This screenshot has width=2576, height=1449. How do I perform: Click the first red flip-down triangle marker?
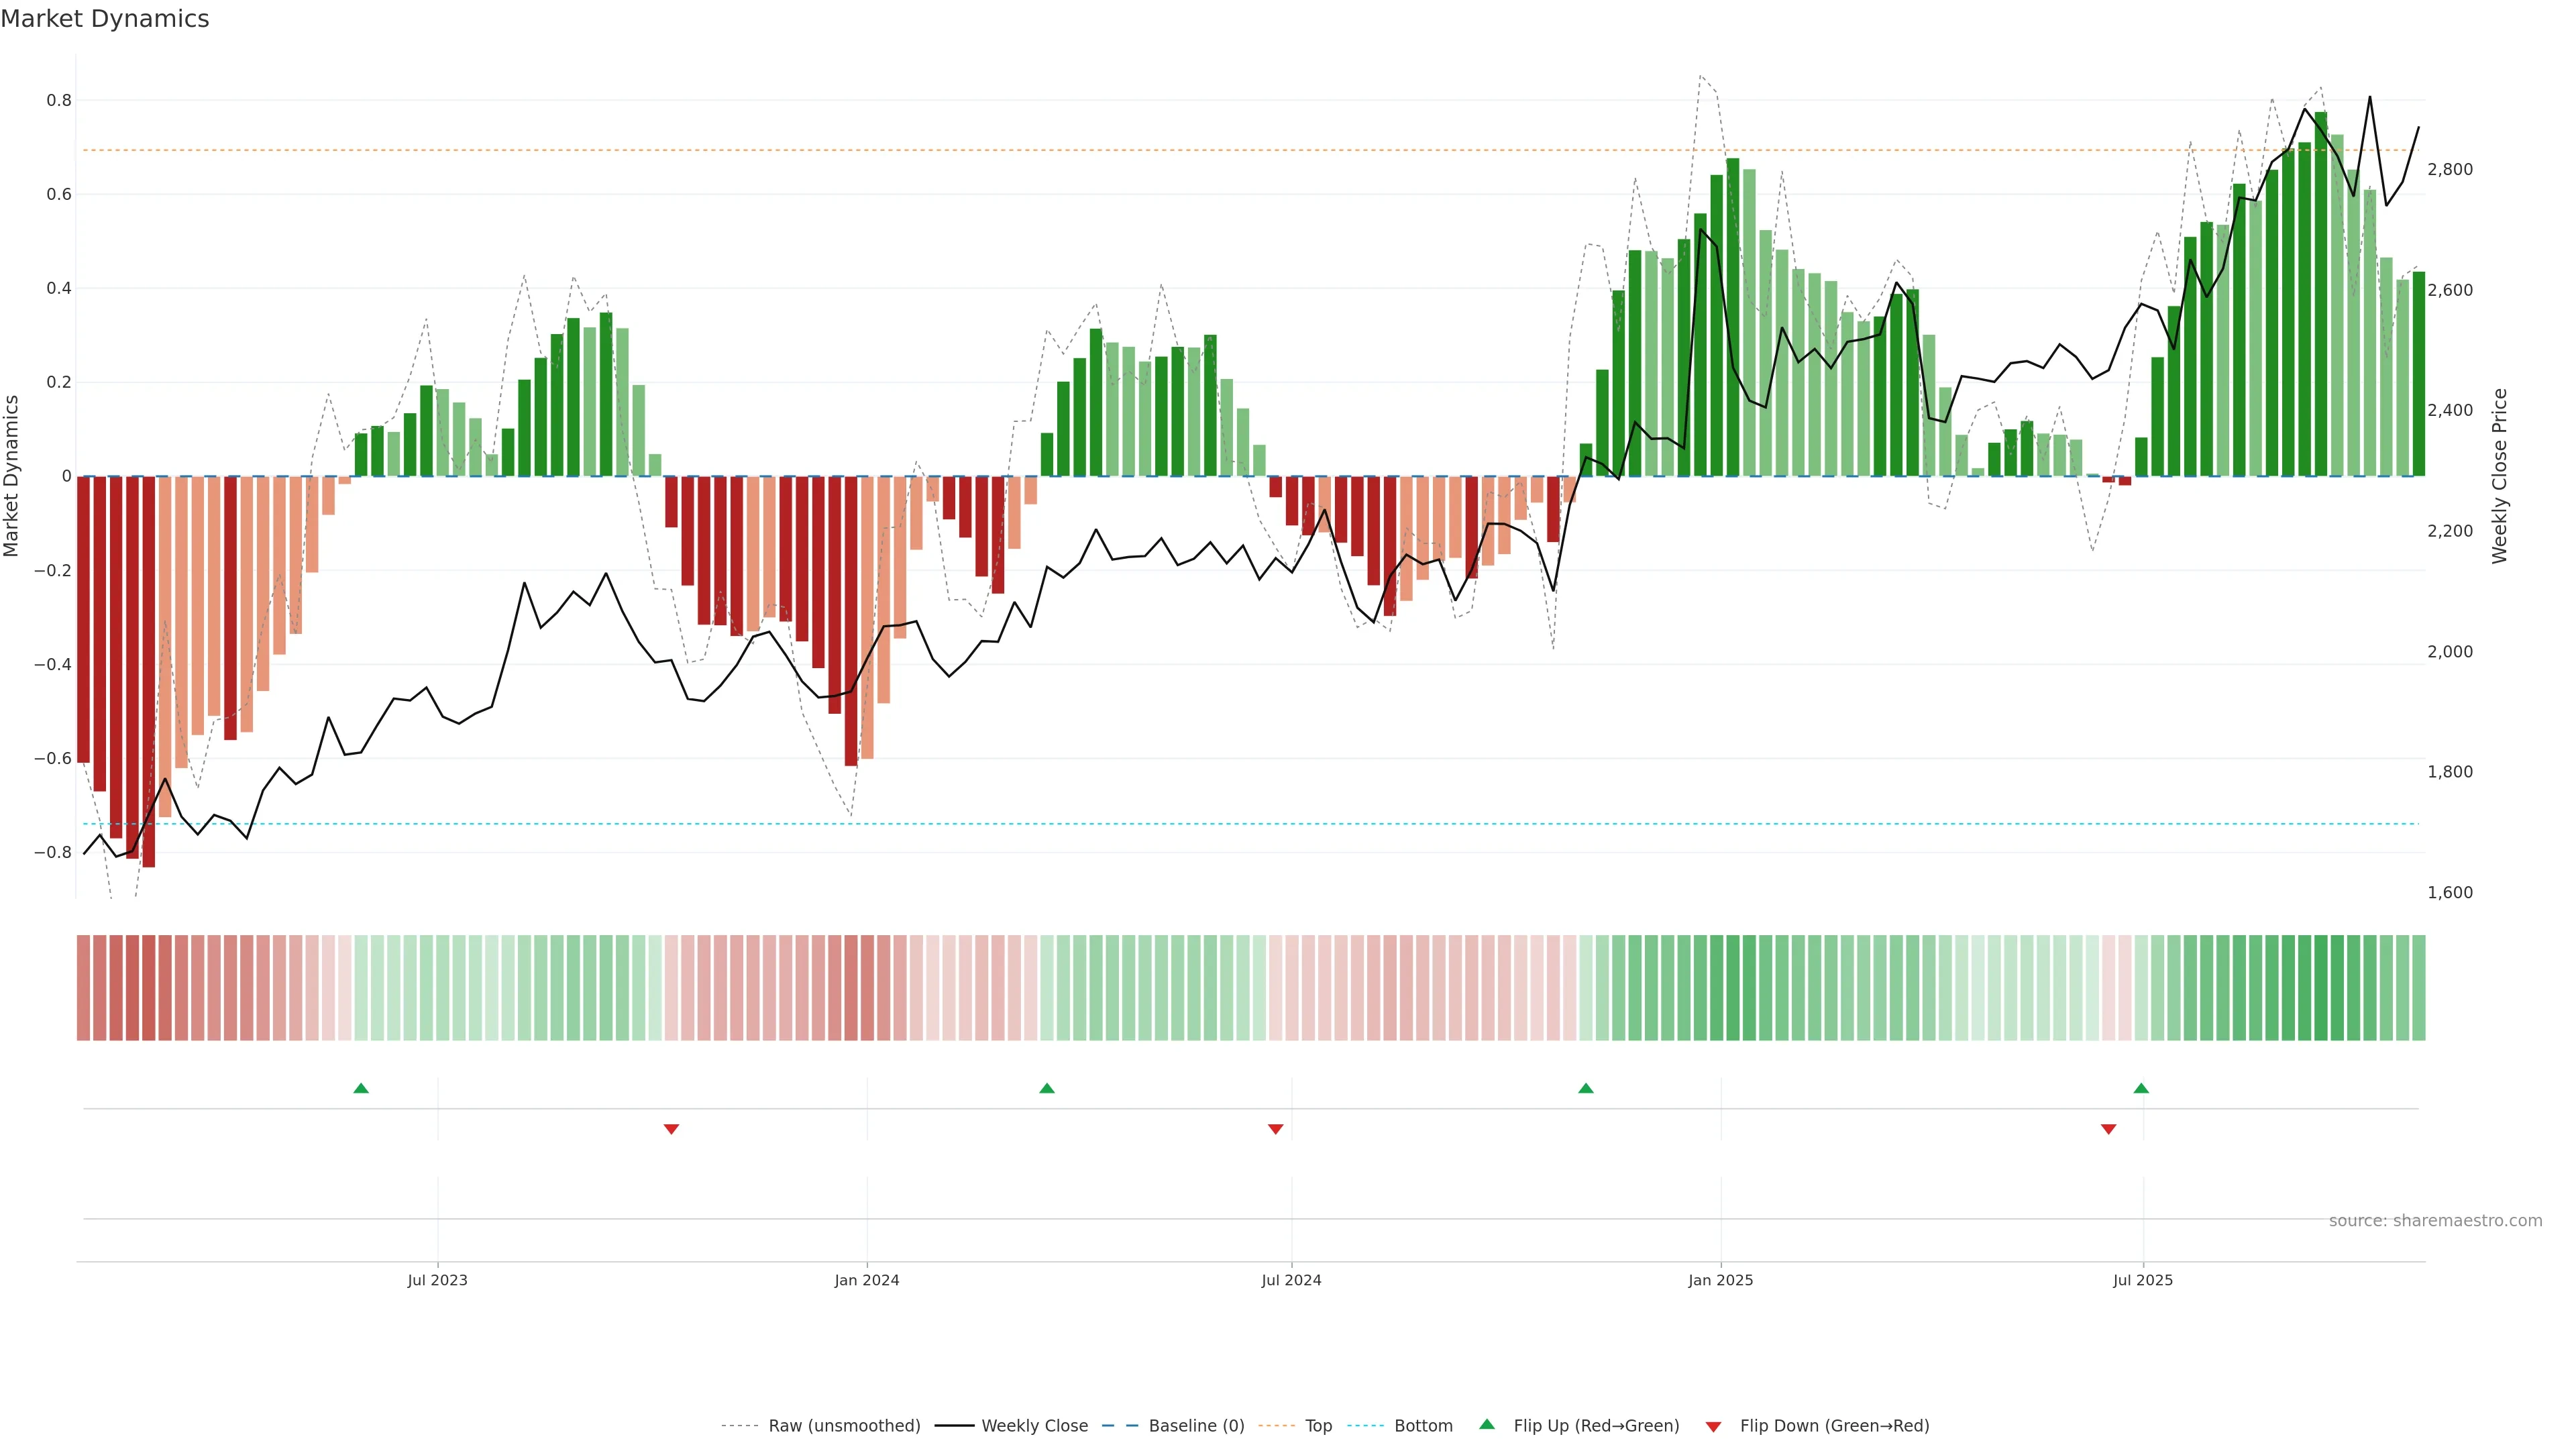671,1129
